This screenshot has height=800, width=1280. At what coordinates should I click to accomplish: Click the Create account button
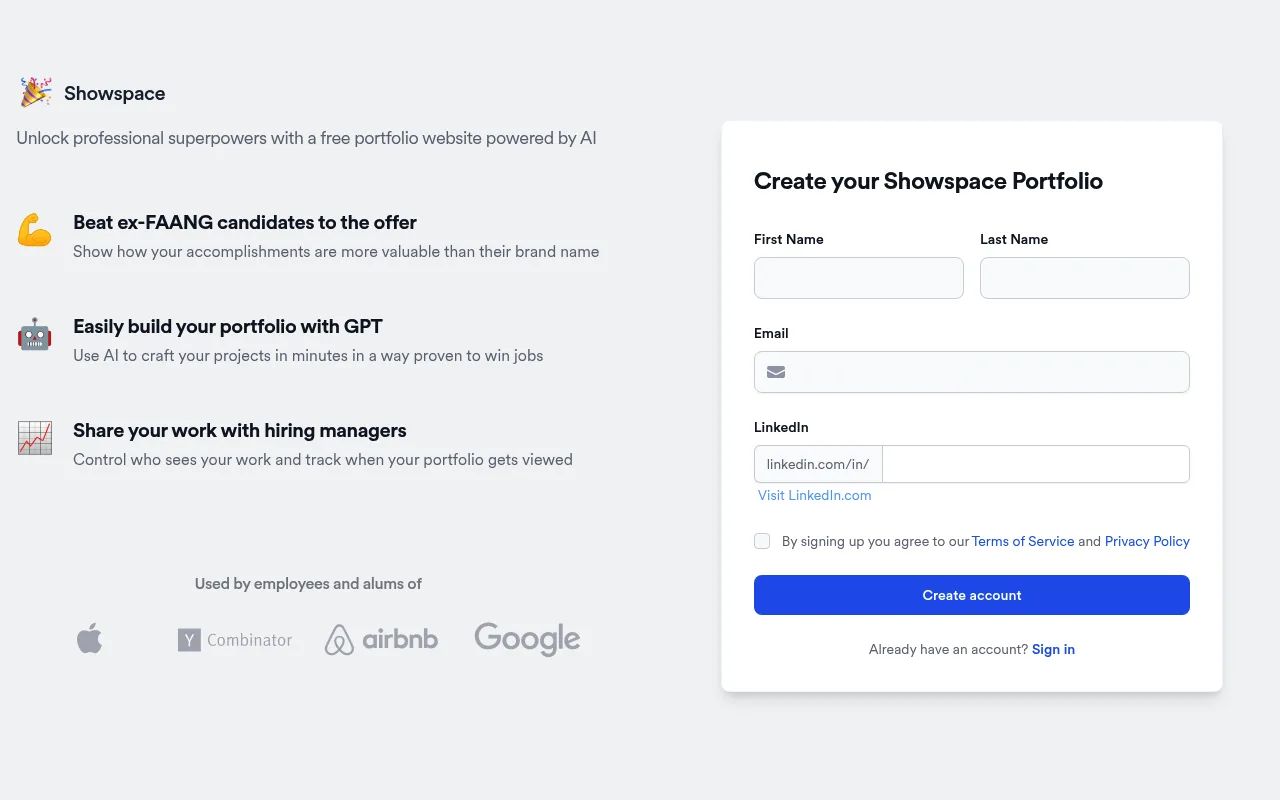click(972, 595)
